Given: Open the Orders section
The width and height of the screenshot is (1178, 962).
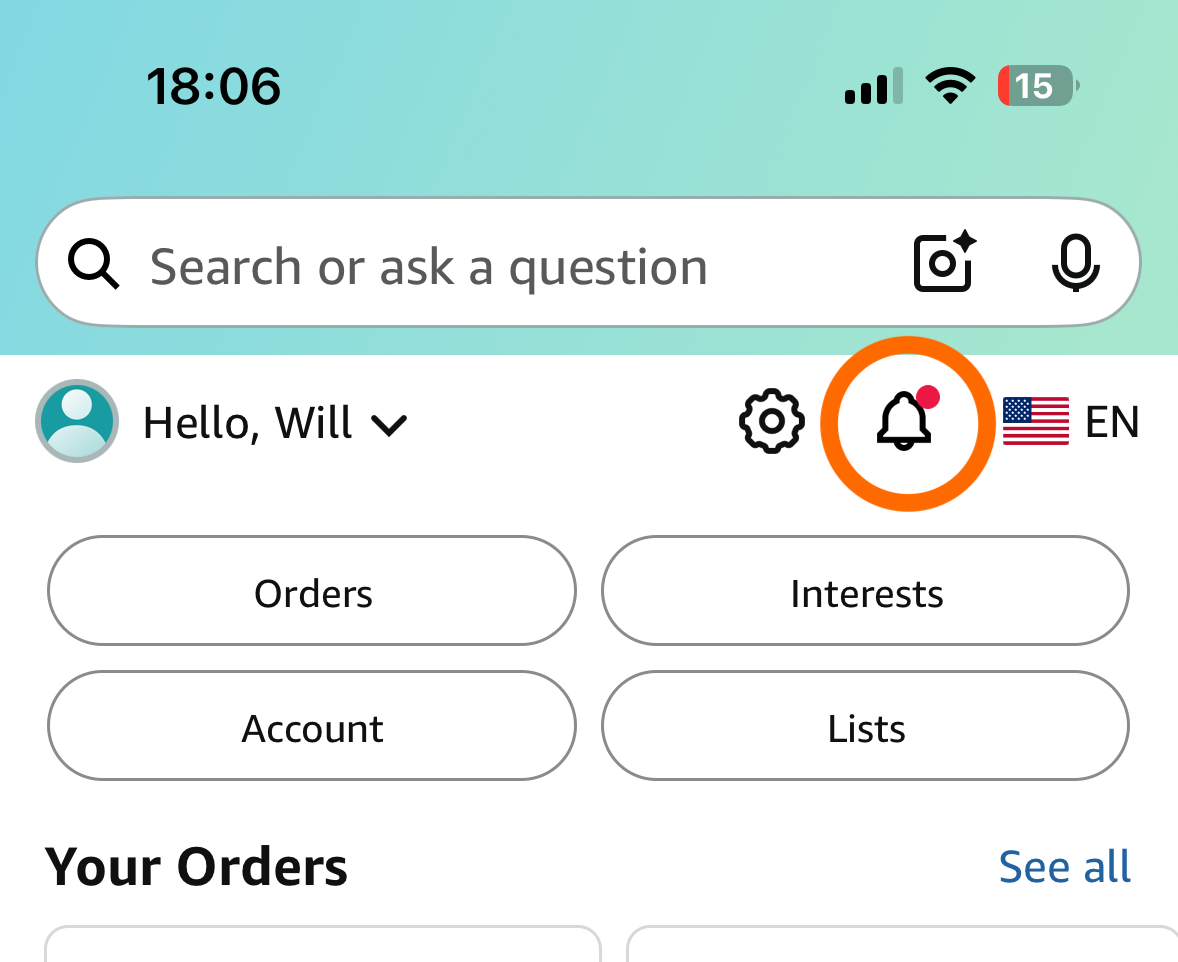Looking at the screenshot, I should click(312, 591).
